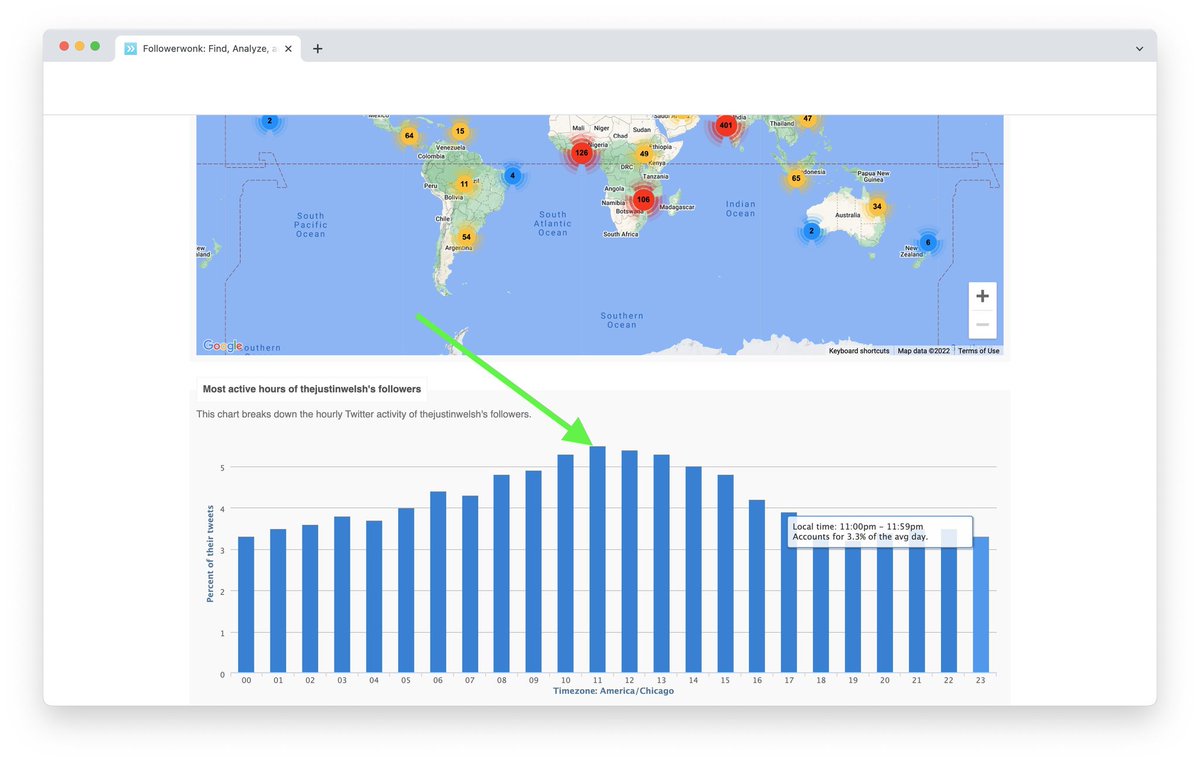The width and height of the screenshot is (1200, 763).
Task: Open map Keyboard shortcuts
Action: tap(859, 351)
